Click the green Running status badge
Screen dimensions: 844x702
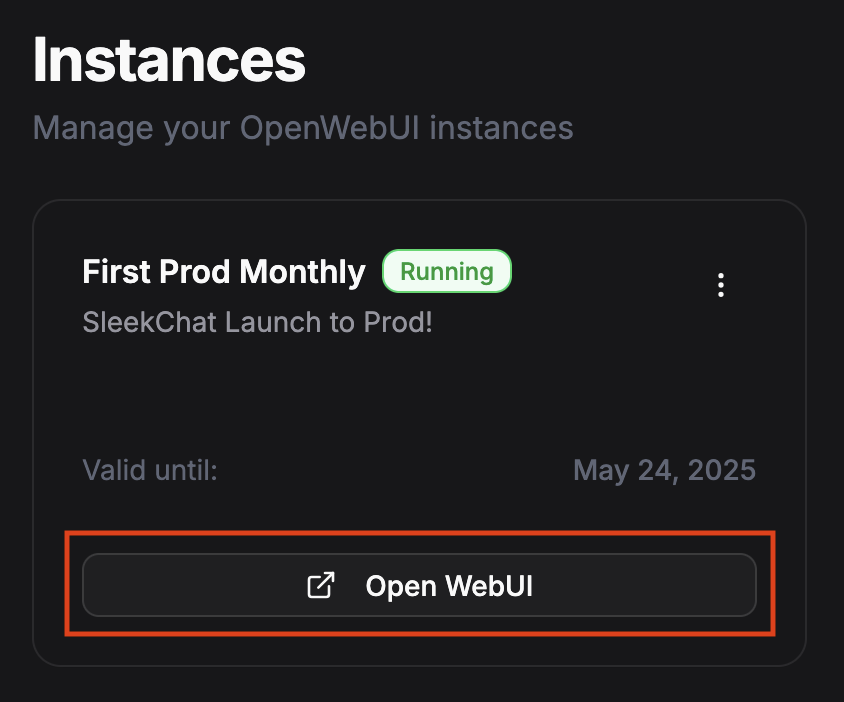[x=447, y=272]
